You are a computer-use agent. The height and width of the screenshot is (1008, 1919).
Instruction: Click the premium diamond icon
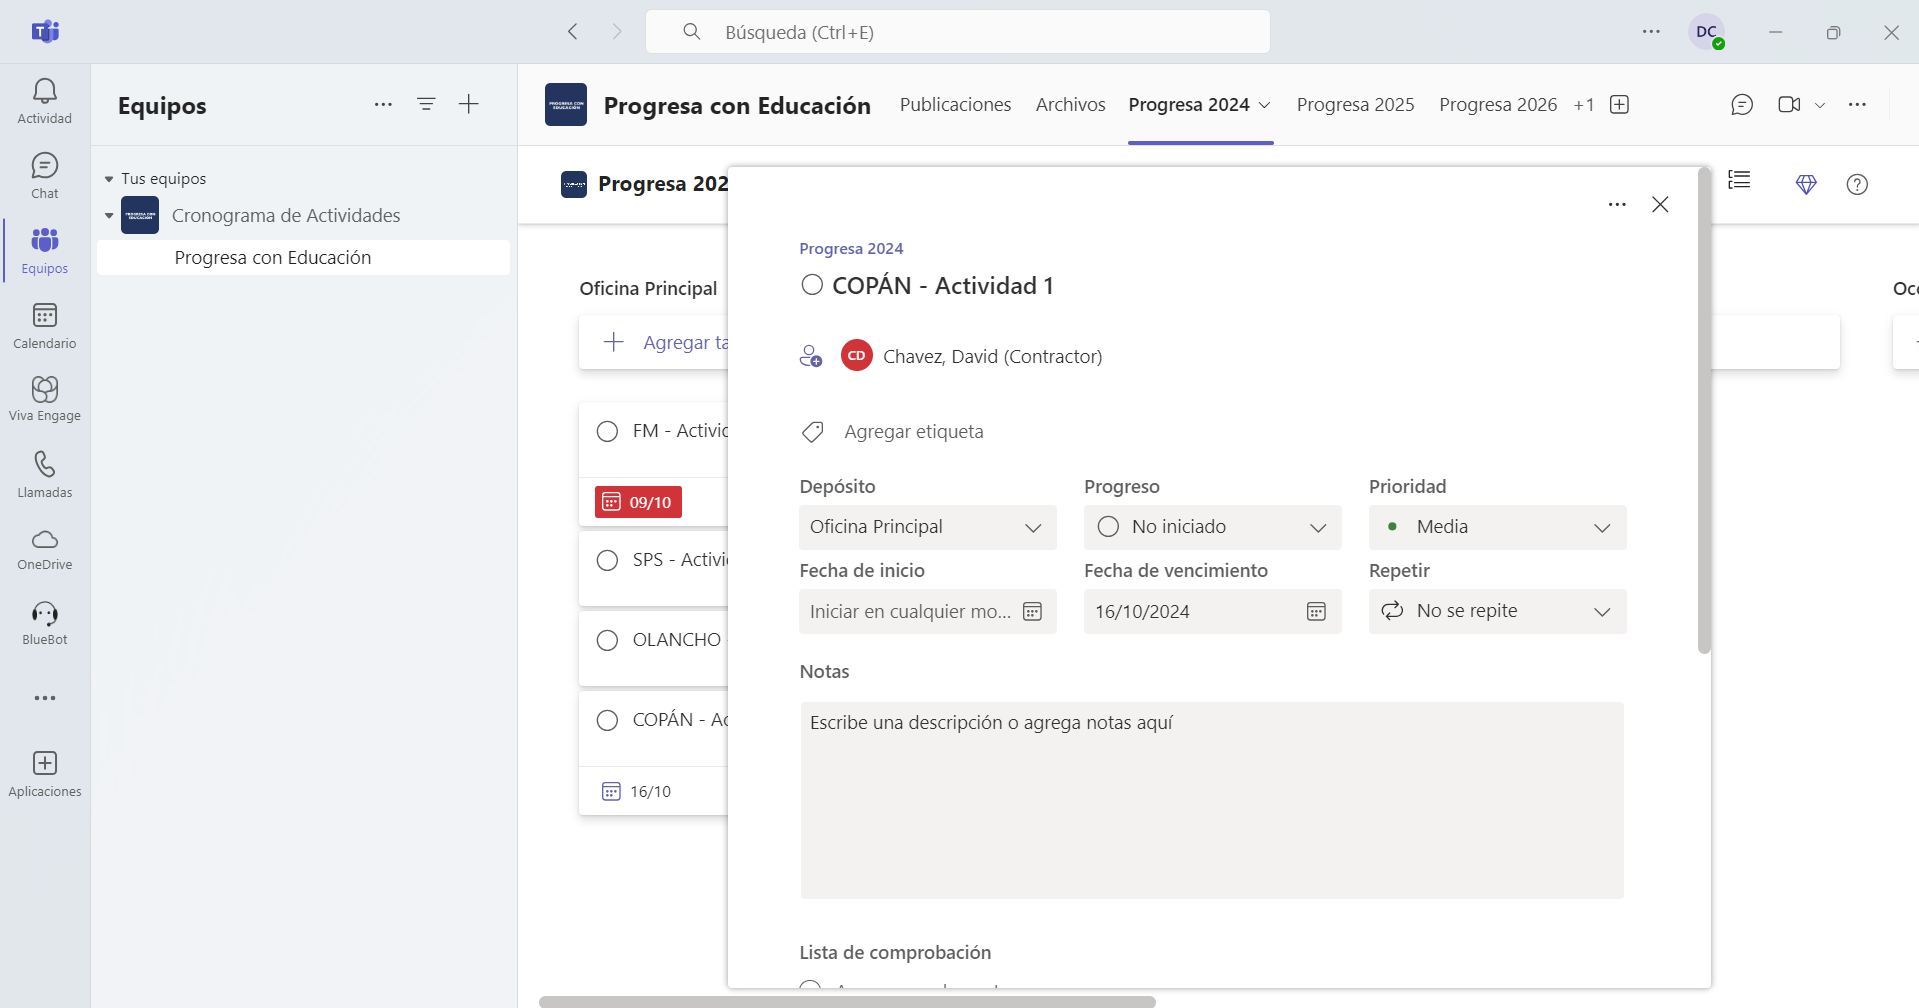[x=1806, y=184]
